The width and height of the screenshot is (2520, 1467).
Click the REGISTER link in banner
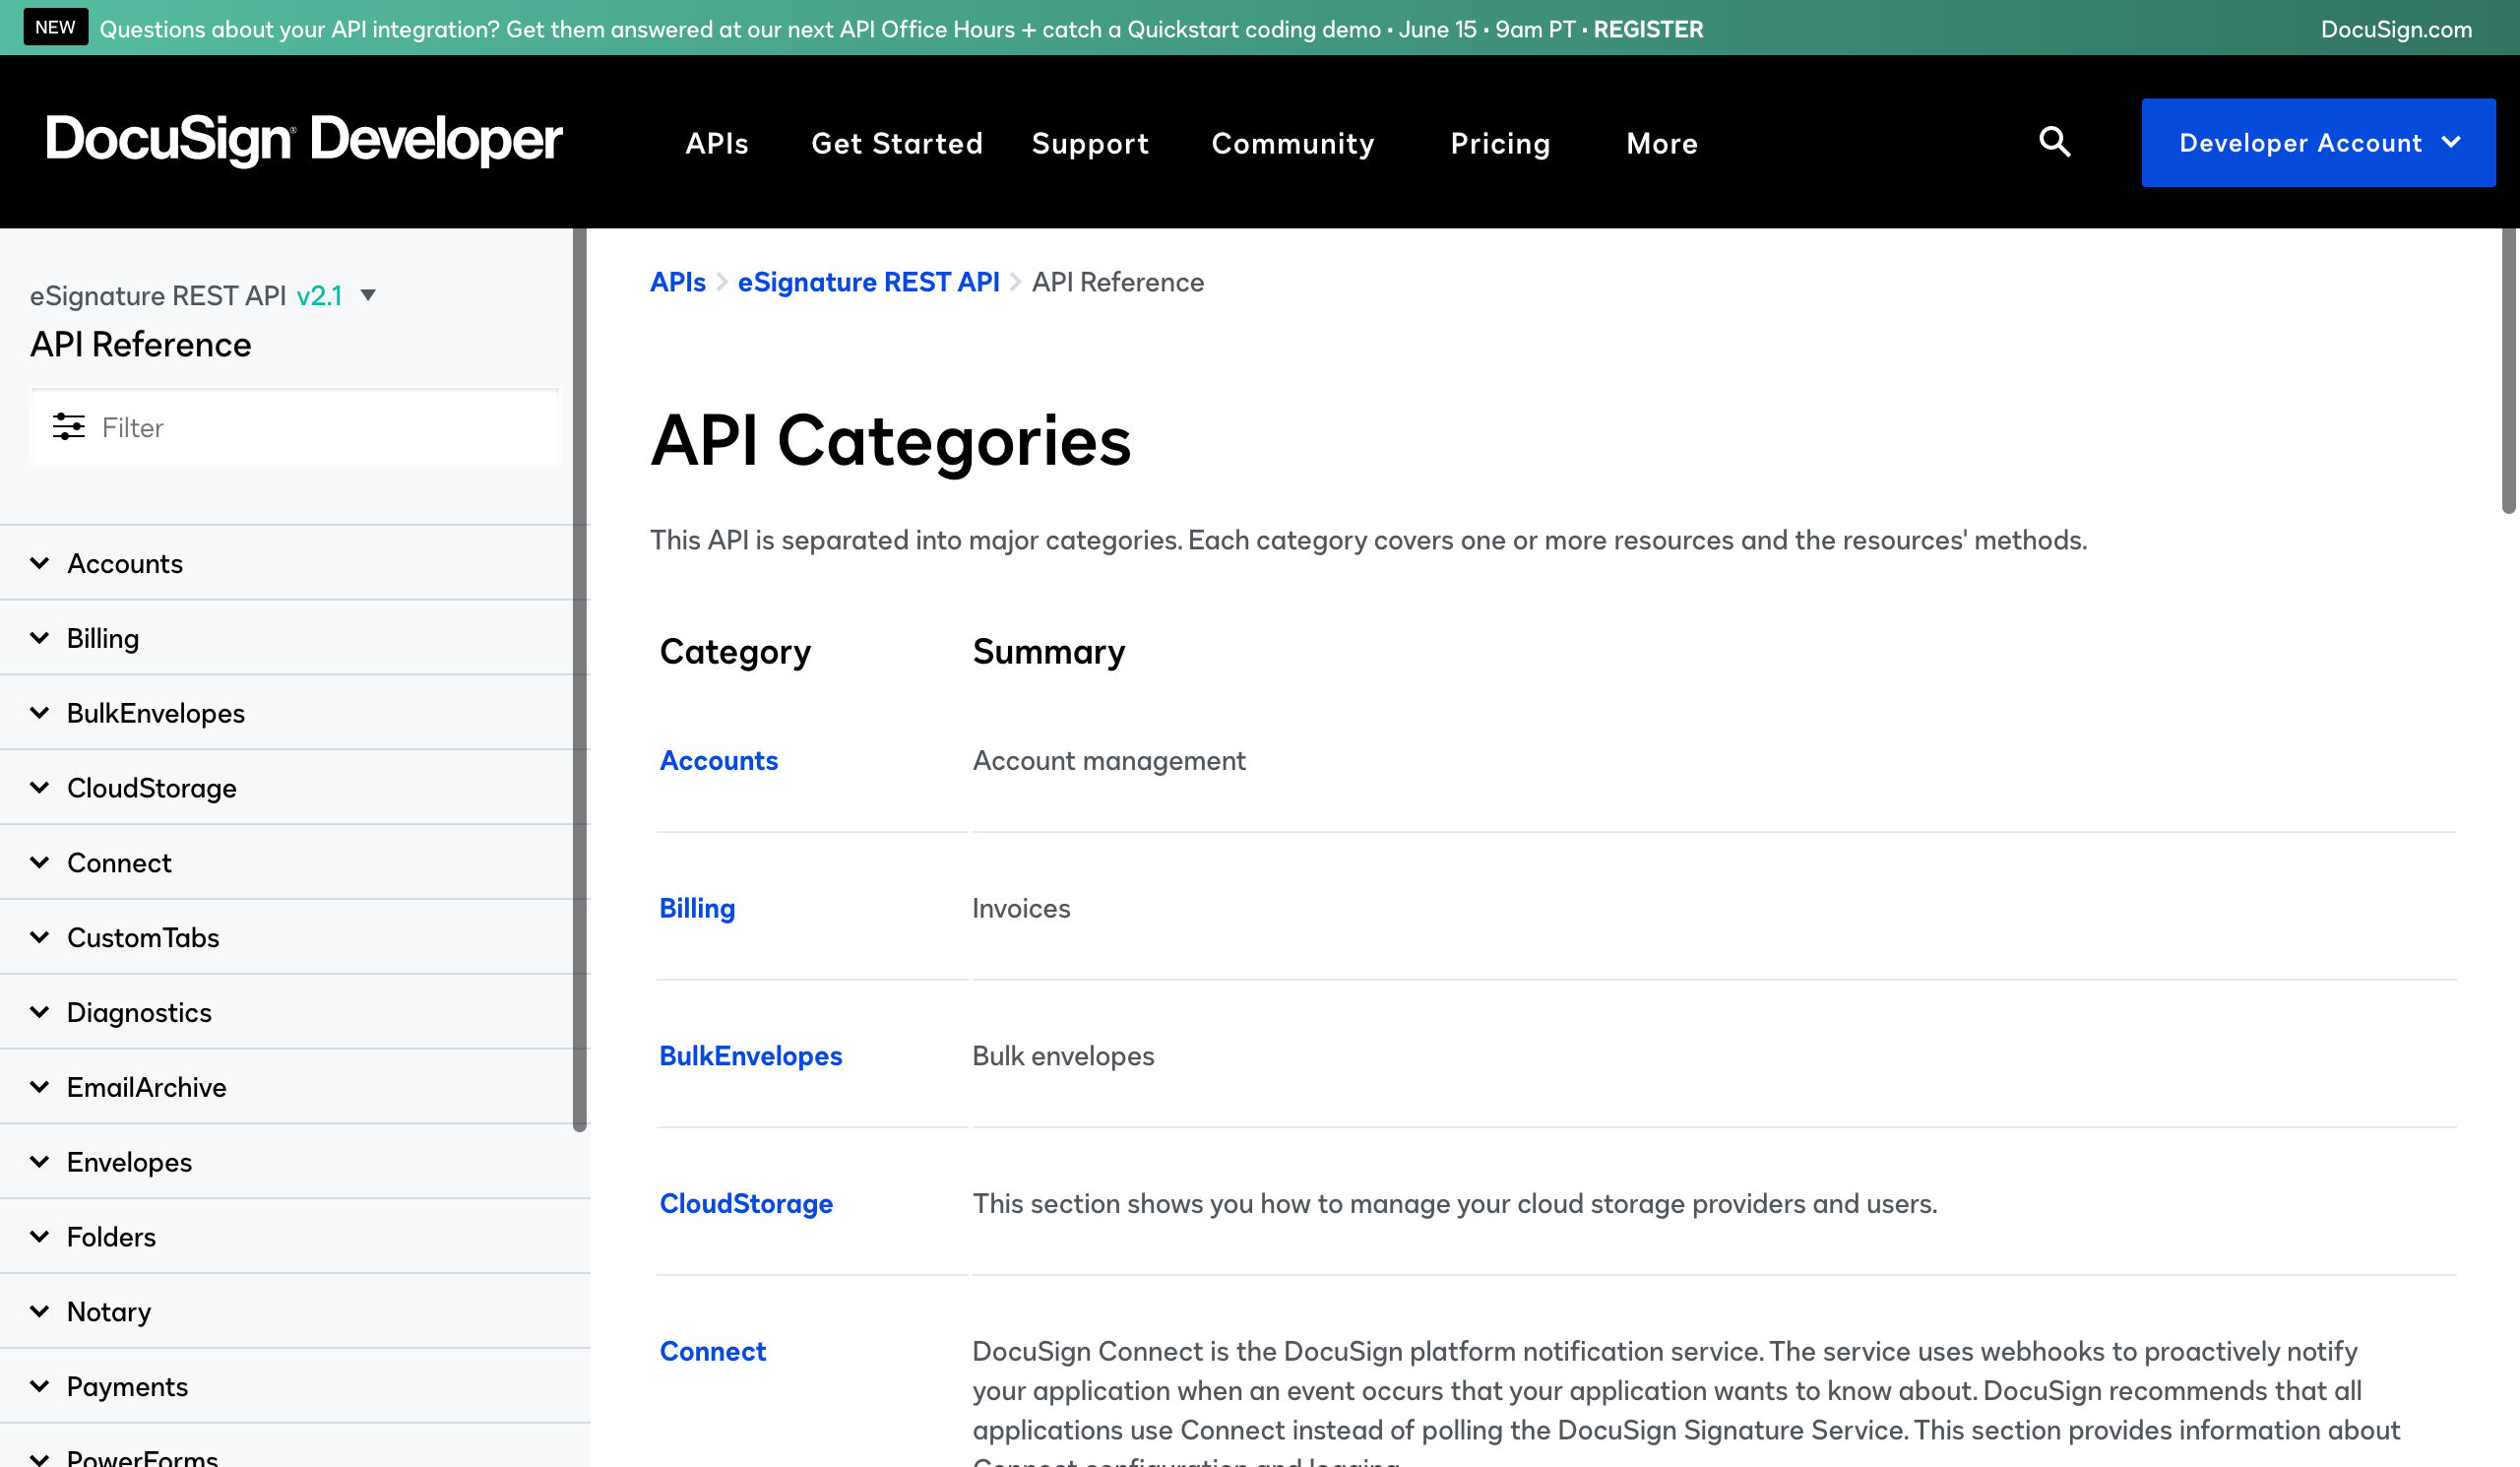[1648, 29]
